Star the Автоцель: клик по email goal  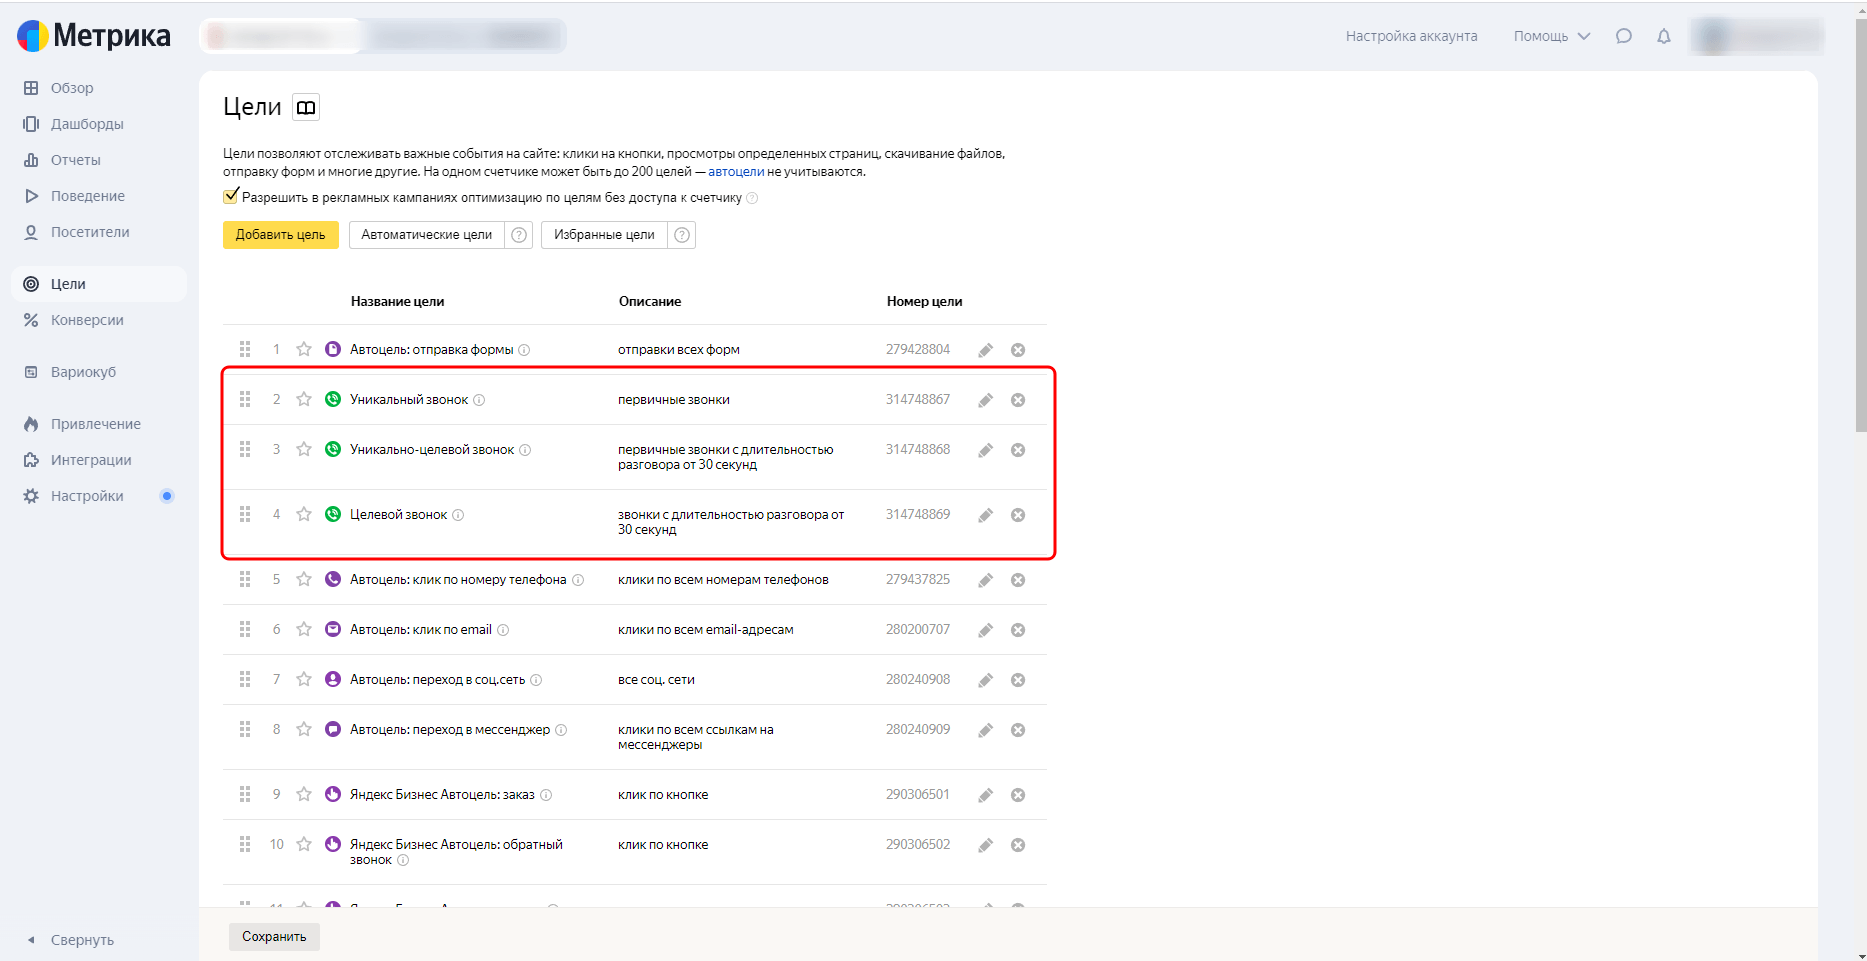click(x=304, y=630)
